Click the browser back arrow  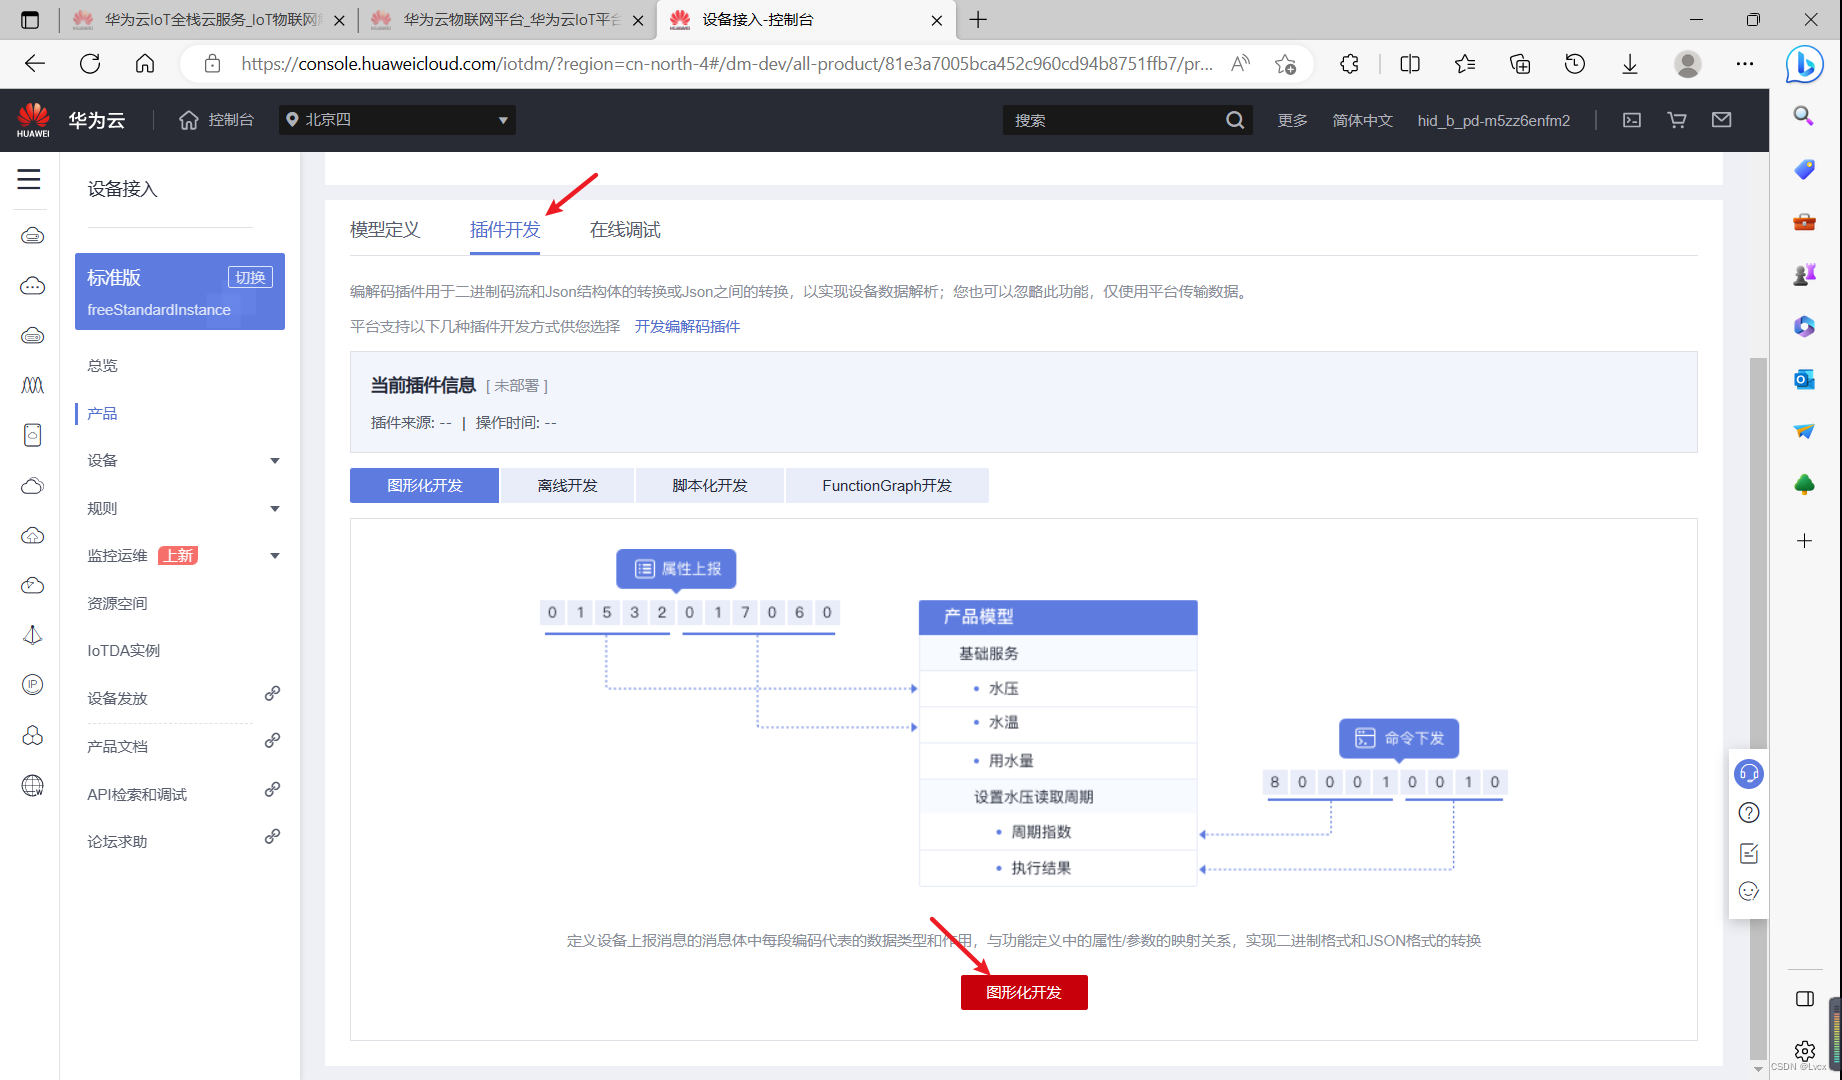click(35, 64)
